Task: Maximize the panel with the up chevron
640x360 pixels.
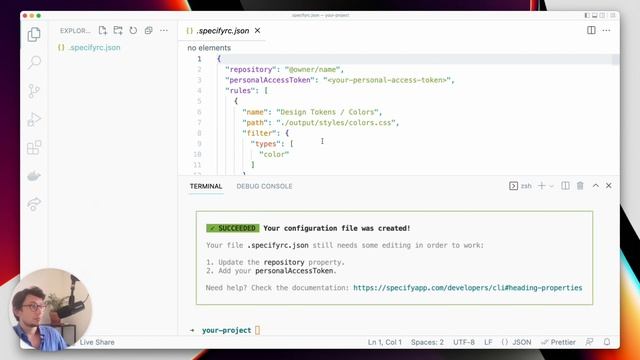Action: coord(596,186)
